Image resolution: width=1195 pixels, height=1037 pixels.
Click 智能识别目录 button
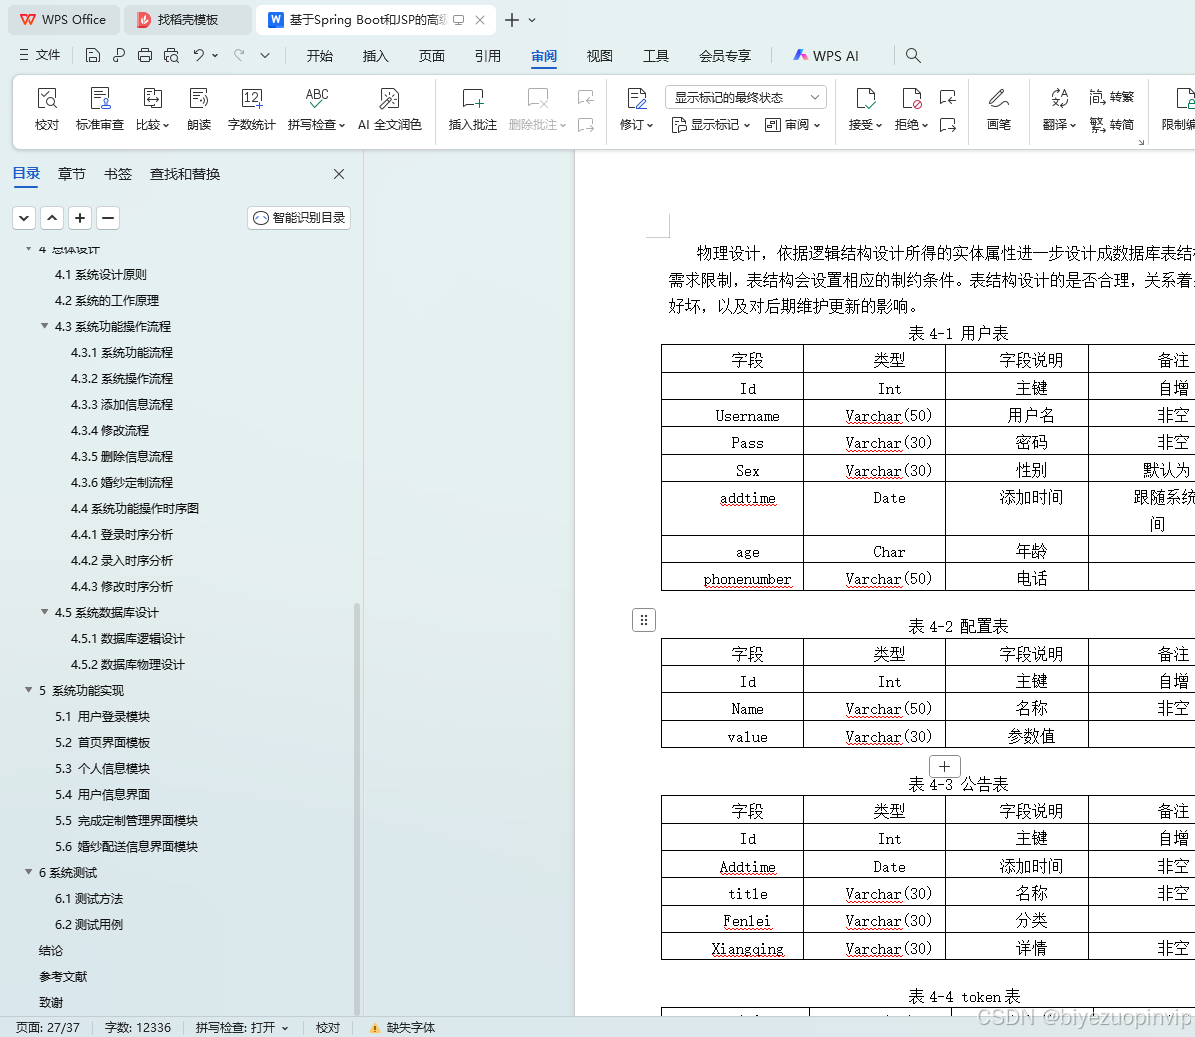point(299,218)
